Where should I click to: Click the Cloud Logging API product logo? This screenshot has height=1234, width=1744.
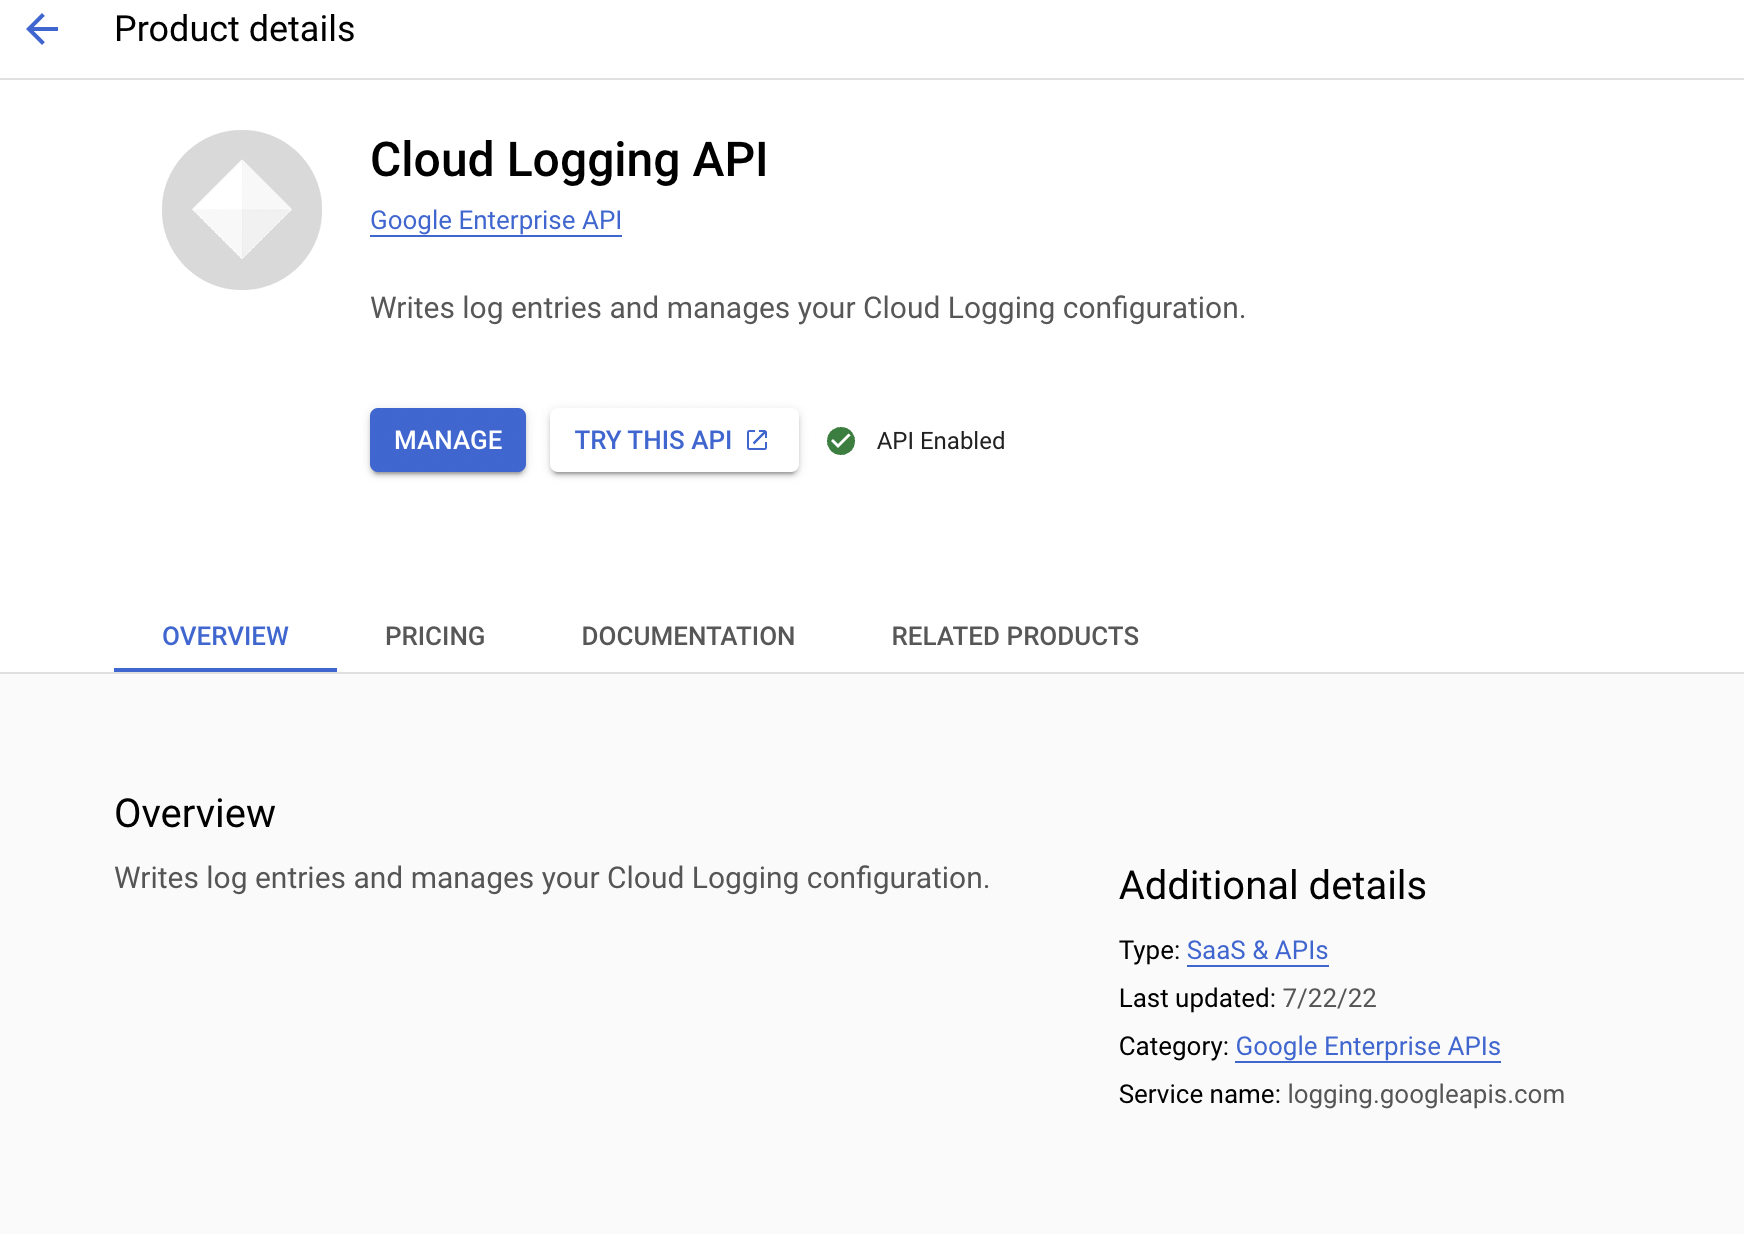[242, 210]
